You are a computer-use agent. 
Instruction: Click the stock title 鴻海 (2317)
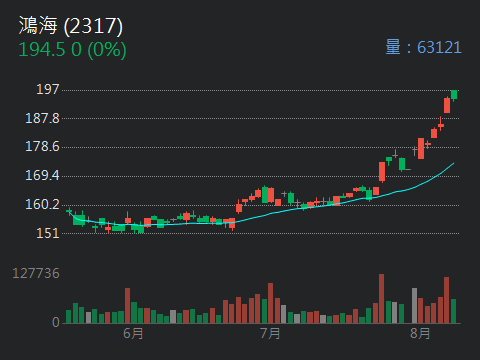point(71,26)
